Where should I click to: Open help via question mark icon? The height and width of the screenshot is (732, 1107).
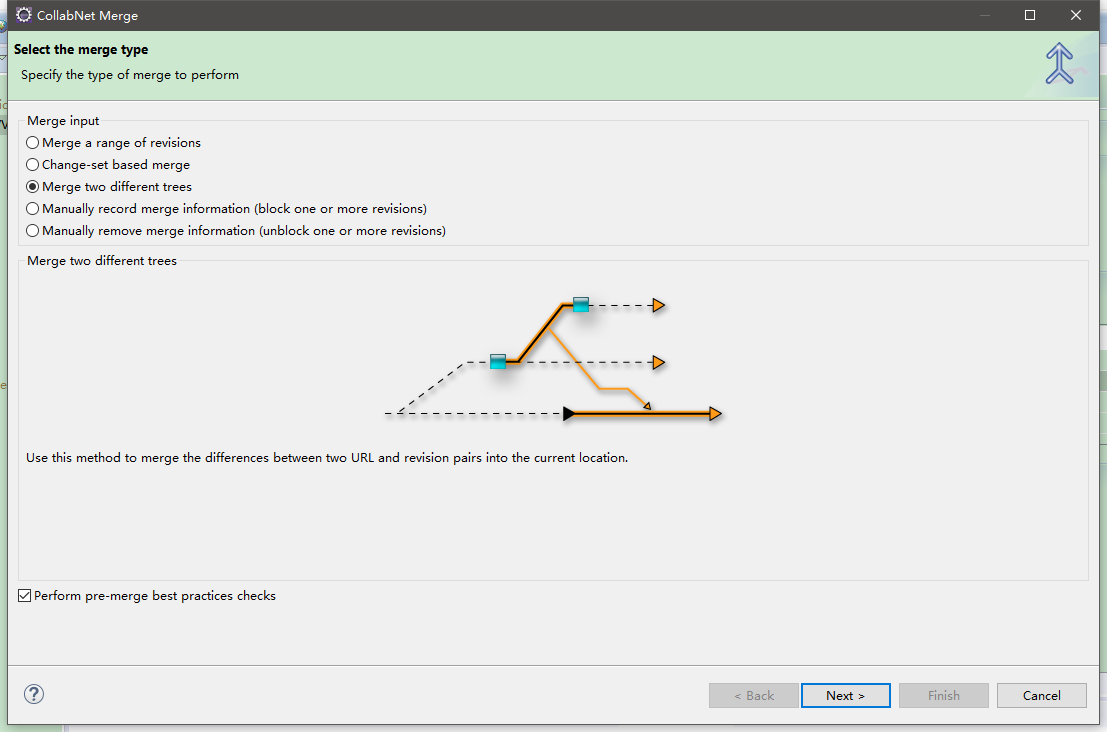(x=34, y=694)
